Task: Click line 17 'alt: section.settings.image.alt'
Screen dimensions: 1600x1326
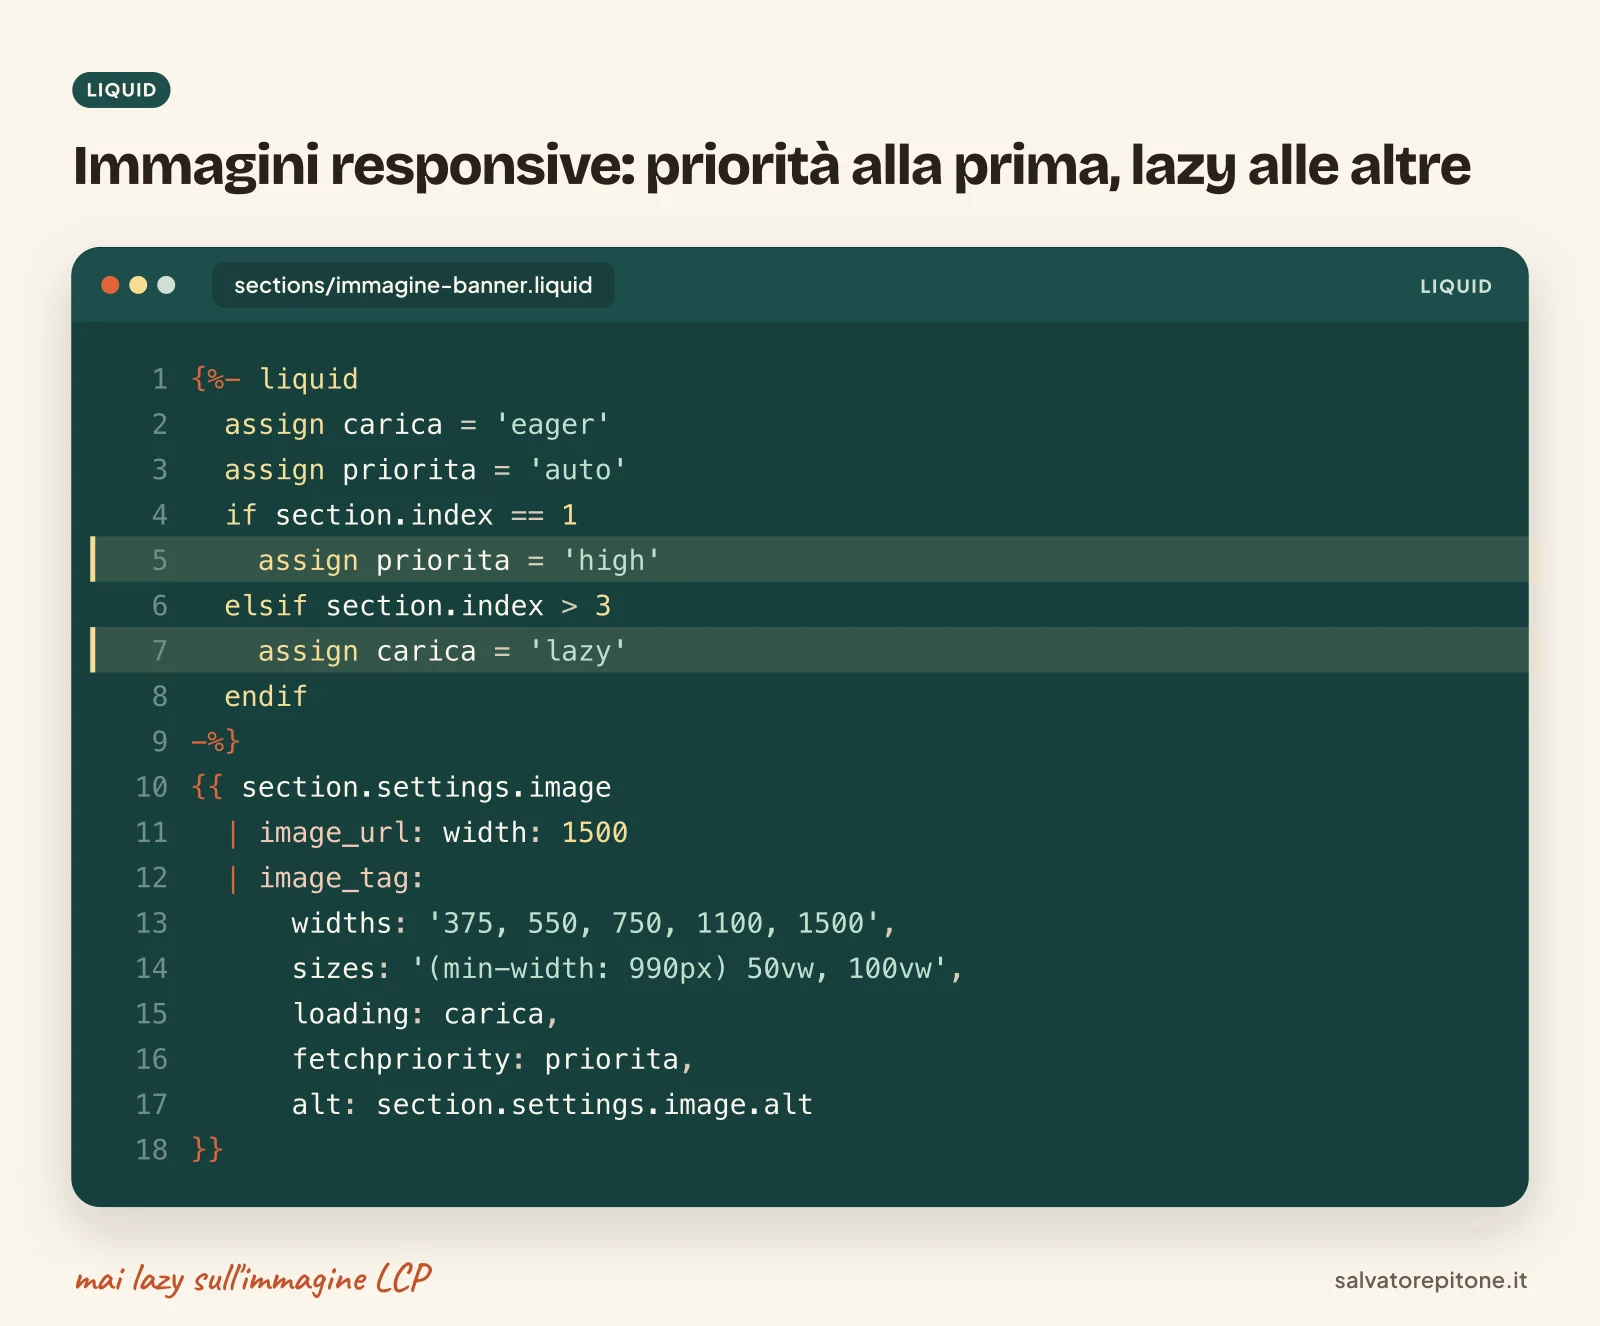Action: [x=552, y=1104]
